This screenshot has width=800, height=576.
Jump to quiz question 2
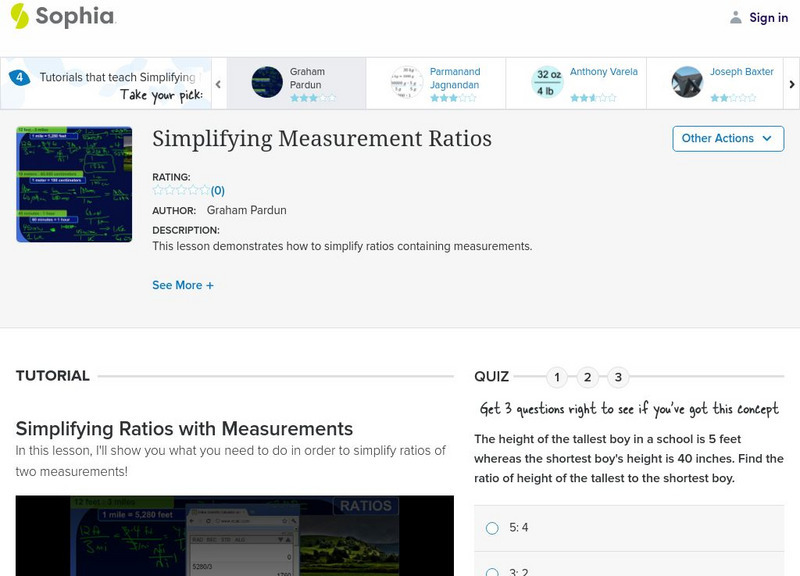[x=588, y=377]
